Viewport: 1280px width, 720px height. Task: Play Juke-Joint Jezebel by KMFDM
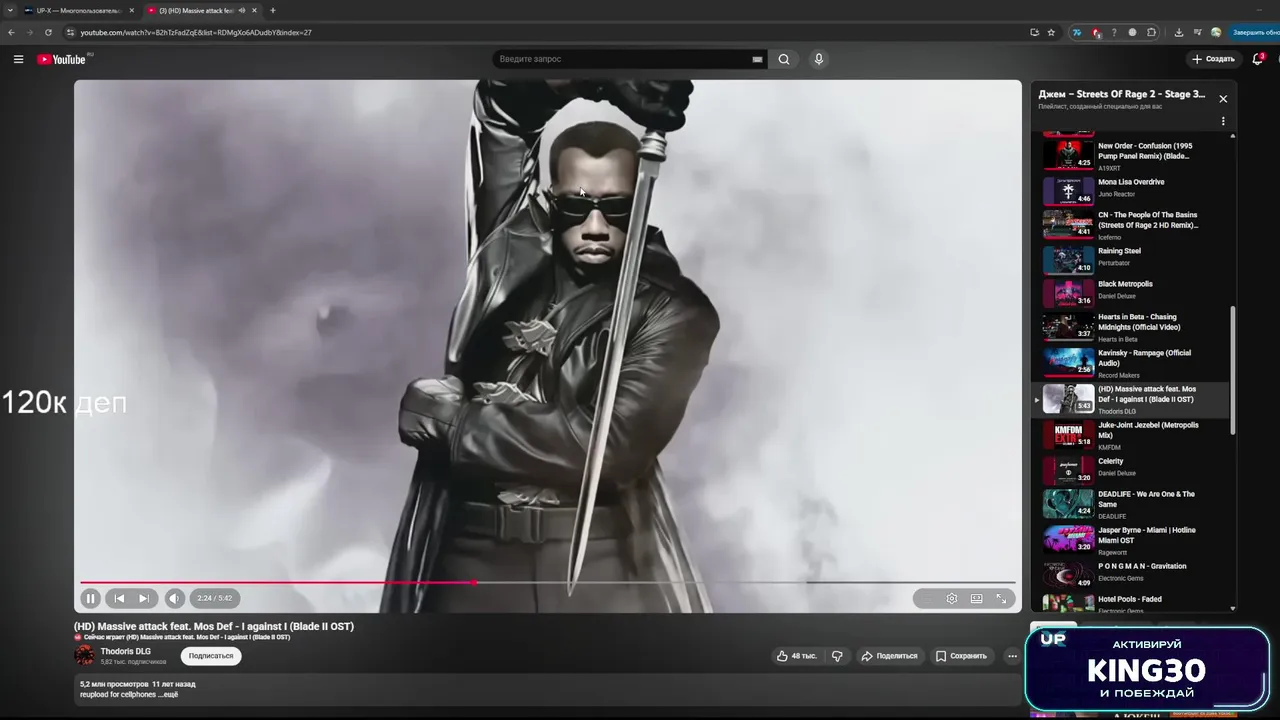[x=1132, y=435]
